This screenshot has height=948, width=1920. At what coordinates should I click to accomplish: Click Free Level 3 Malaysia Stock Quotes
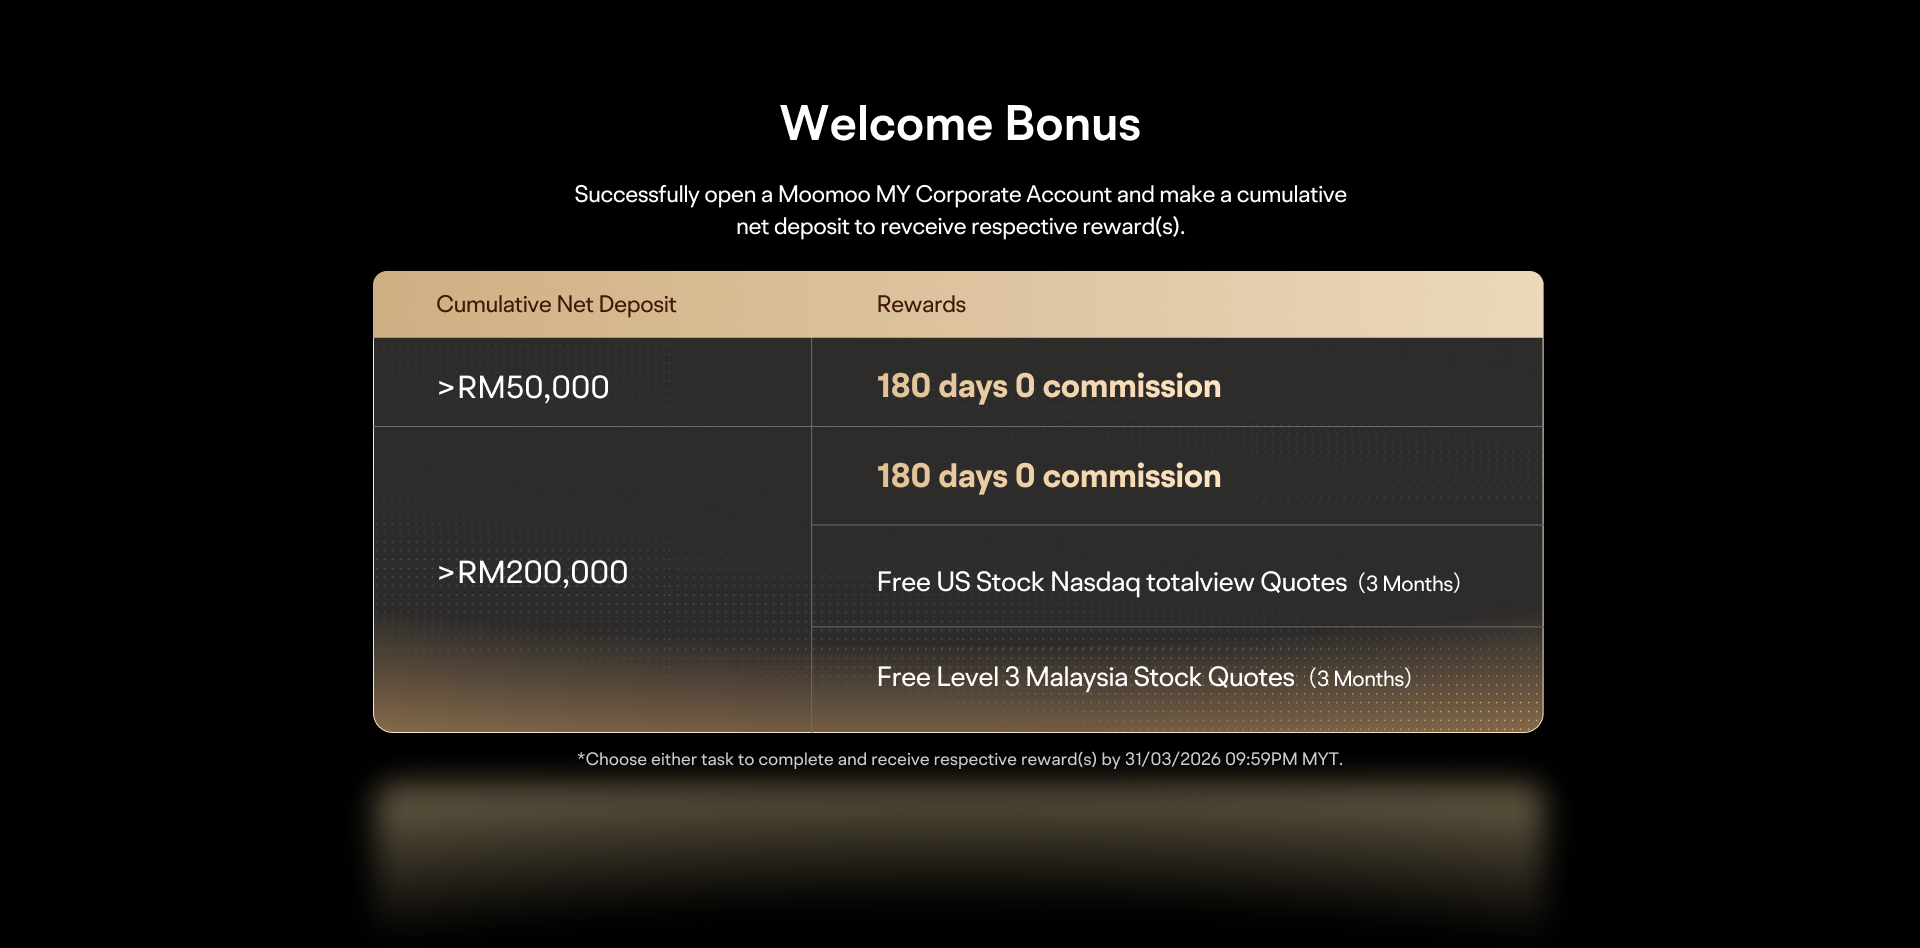click(x=1085, y=677)
